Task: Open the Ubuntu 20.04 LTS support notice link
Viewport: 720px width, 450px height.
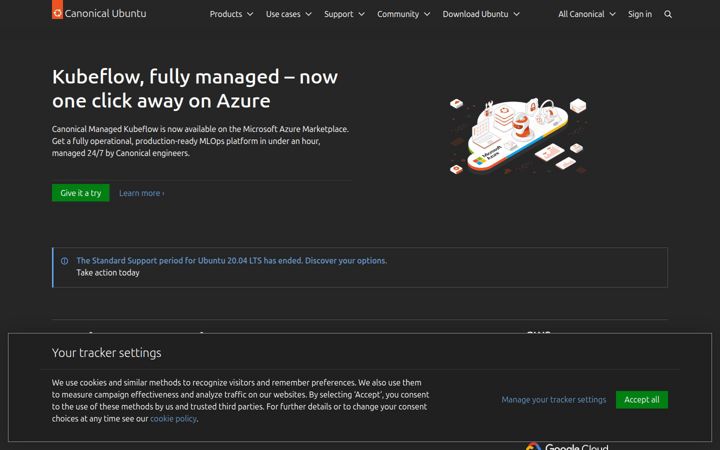Action: coord(231,260)
